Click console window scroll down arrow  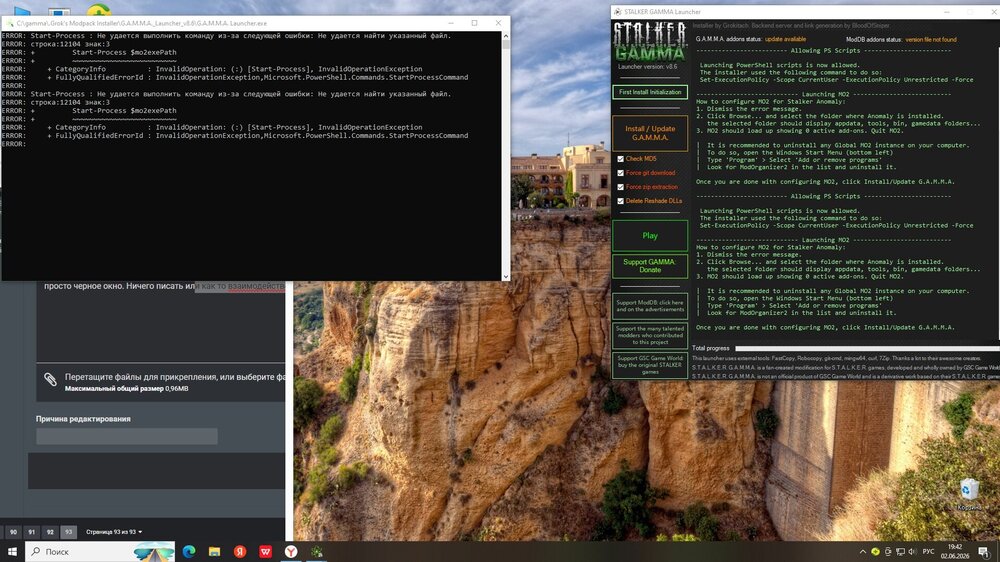[506, 276]
